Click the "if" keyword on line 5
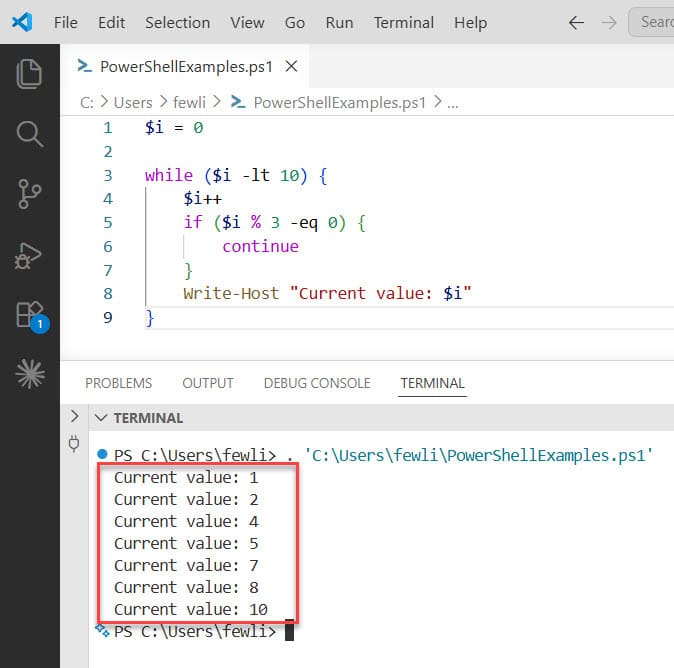Screen dimensions: 674x668 [x=193, y=222]
